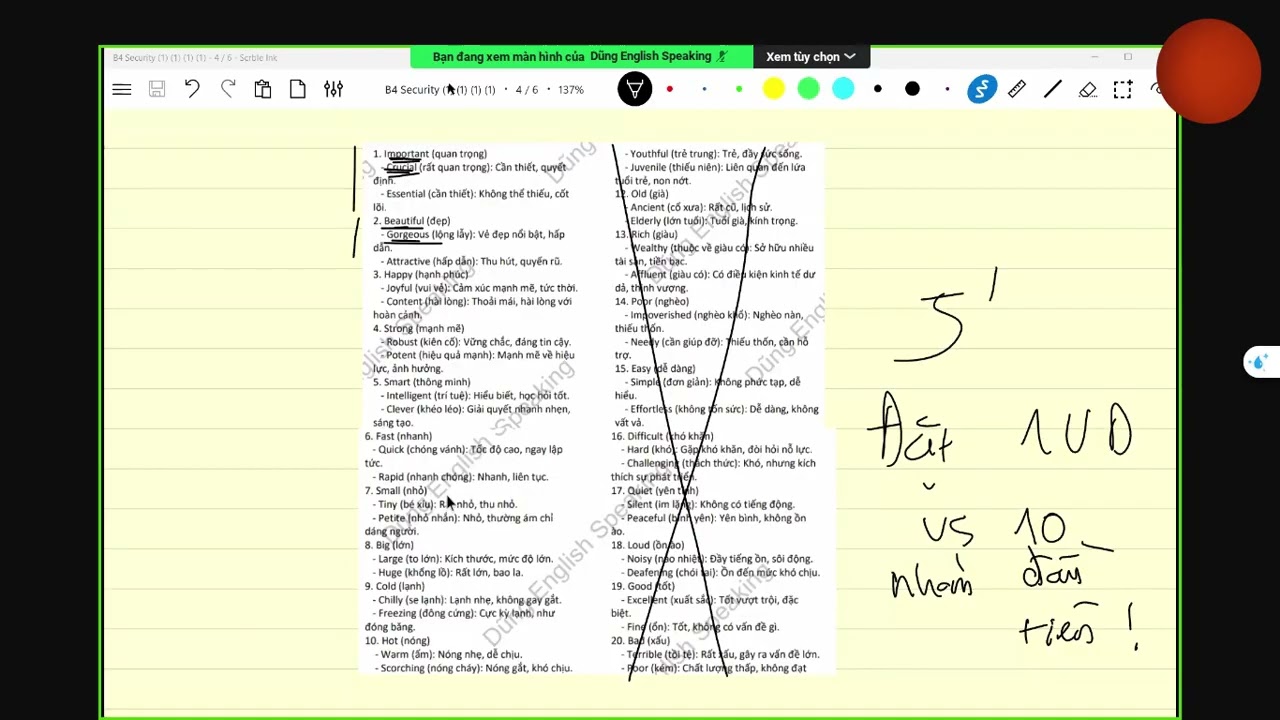Pick the small blue pen

tap(704, 90)
